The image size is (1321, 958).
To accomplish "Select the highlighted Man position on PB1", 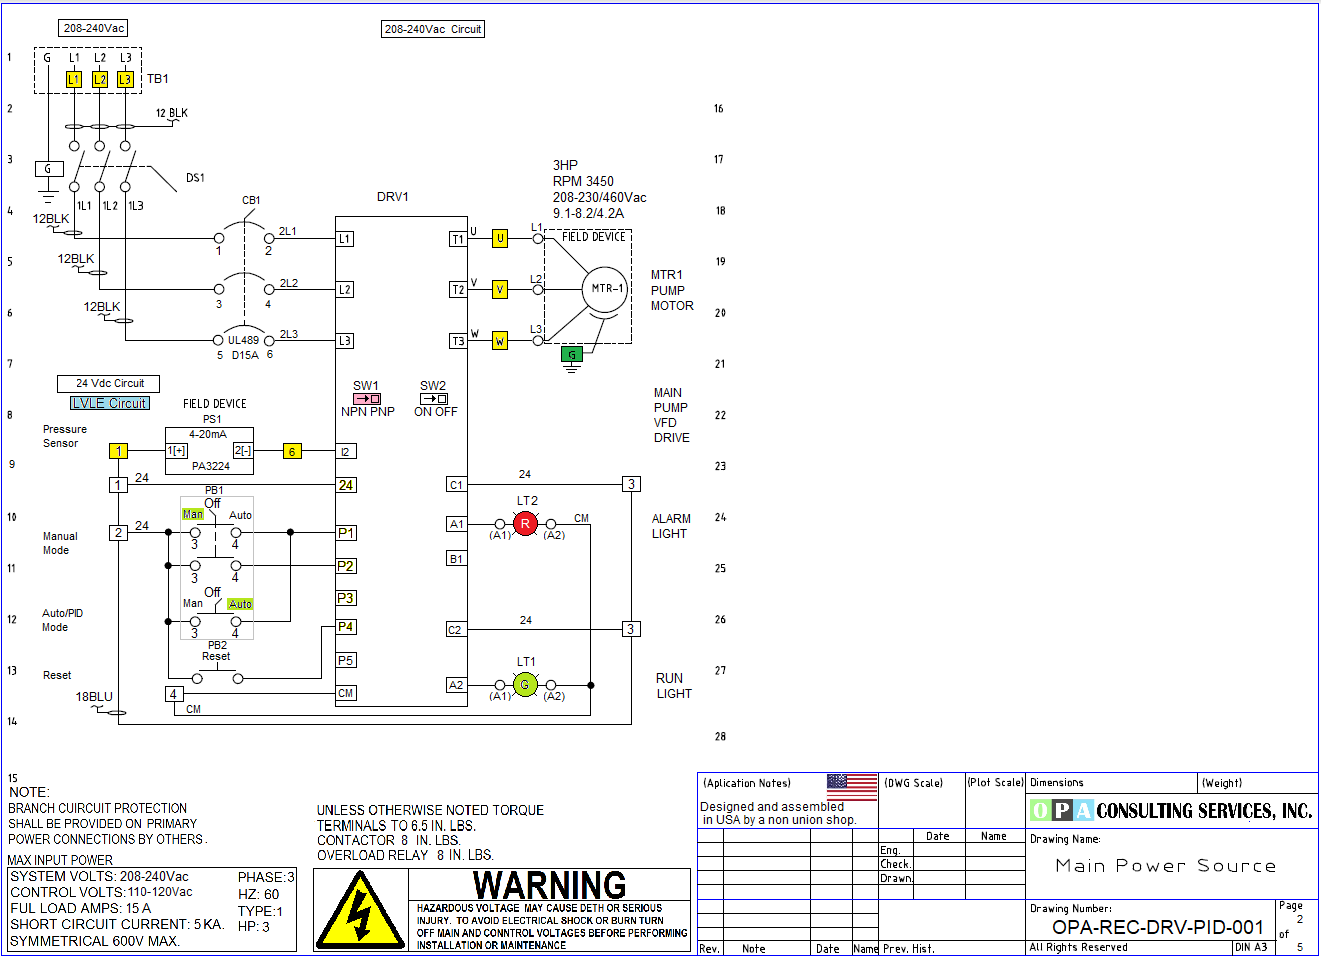I will (192, 514).
